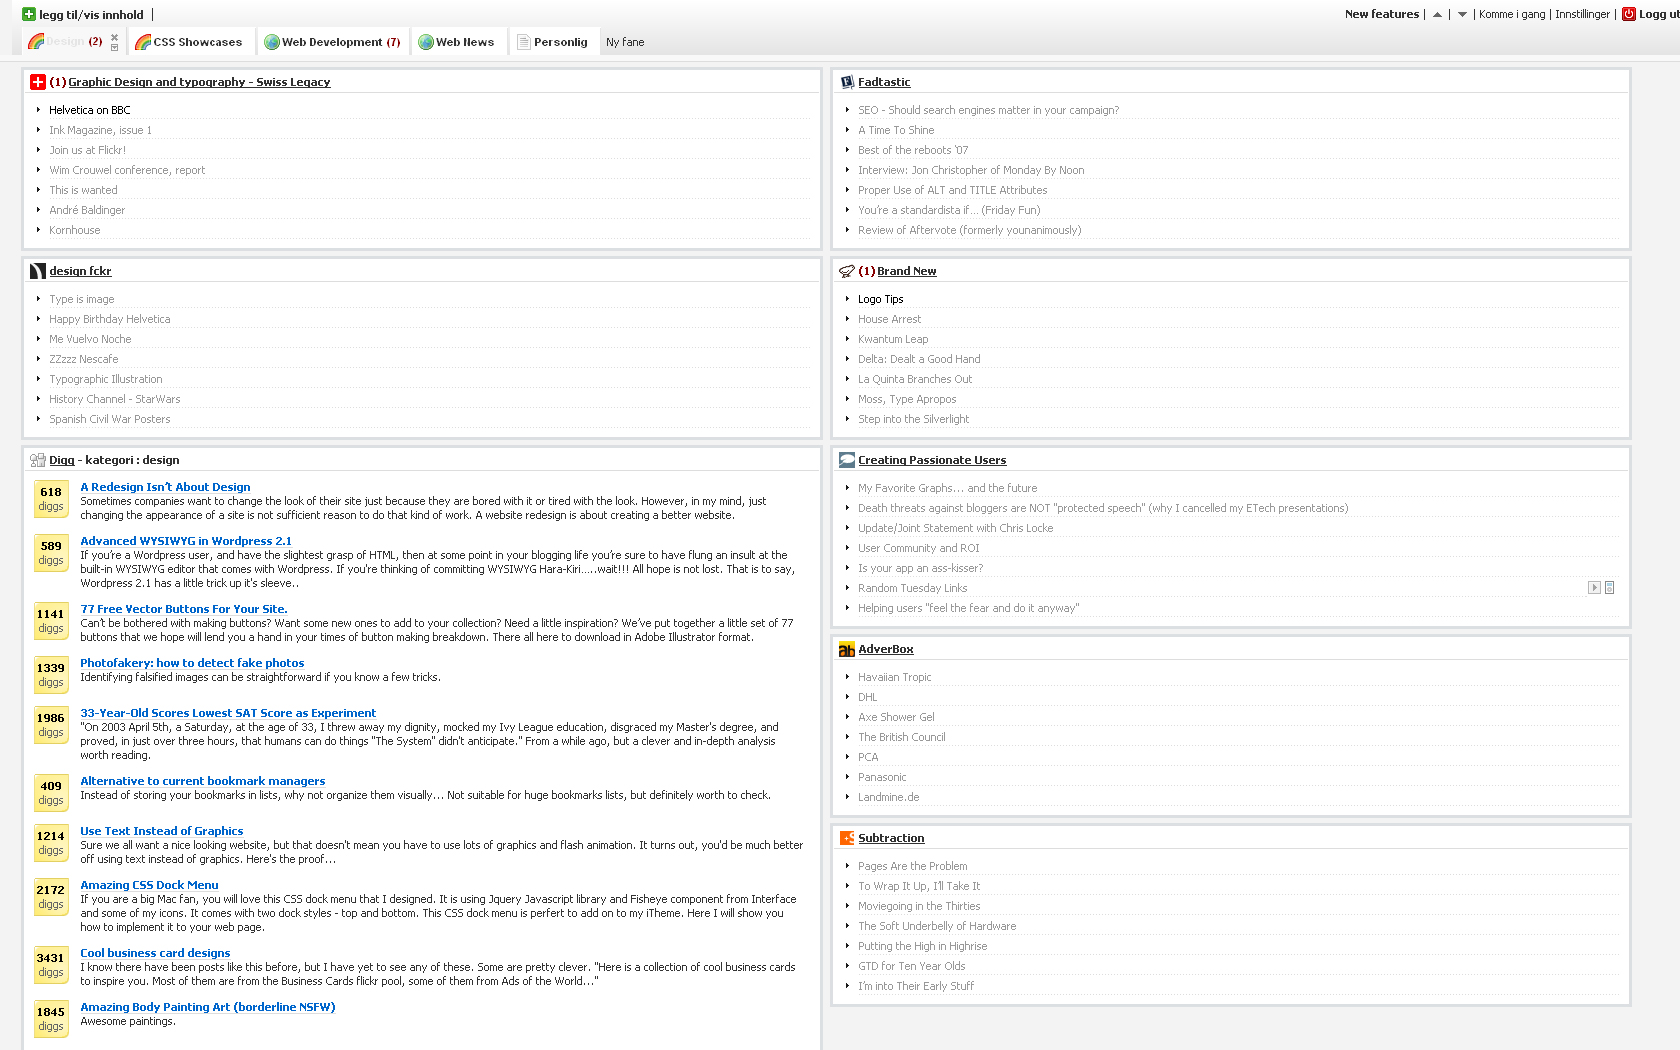The height and width of the screenshot is (1050, 1680).
Task: Click the design fckr feed favicon
Action: (38, 271)
